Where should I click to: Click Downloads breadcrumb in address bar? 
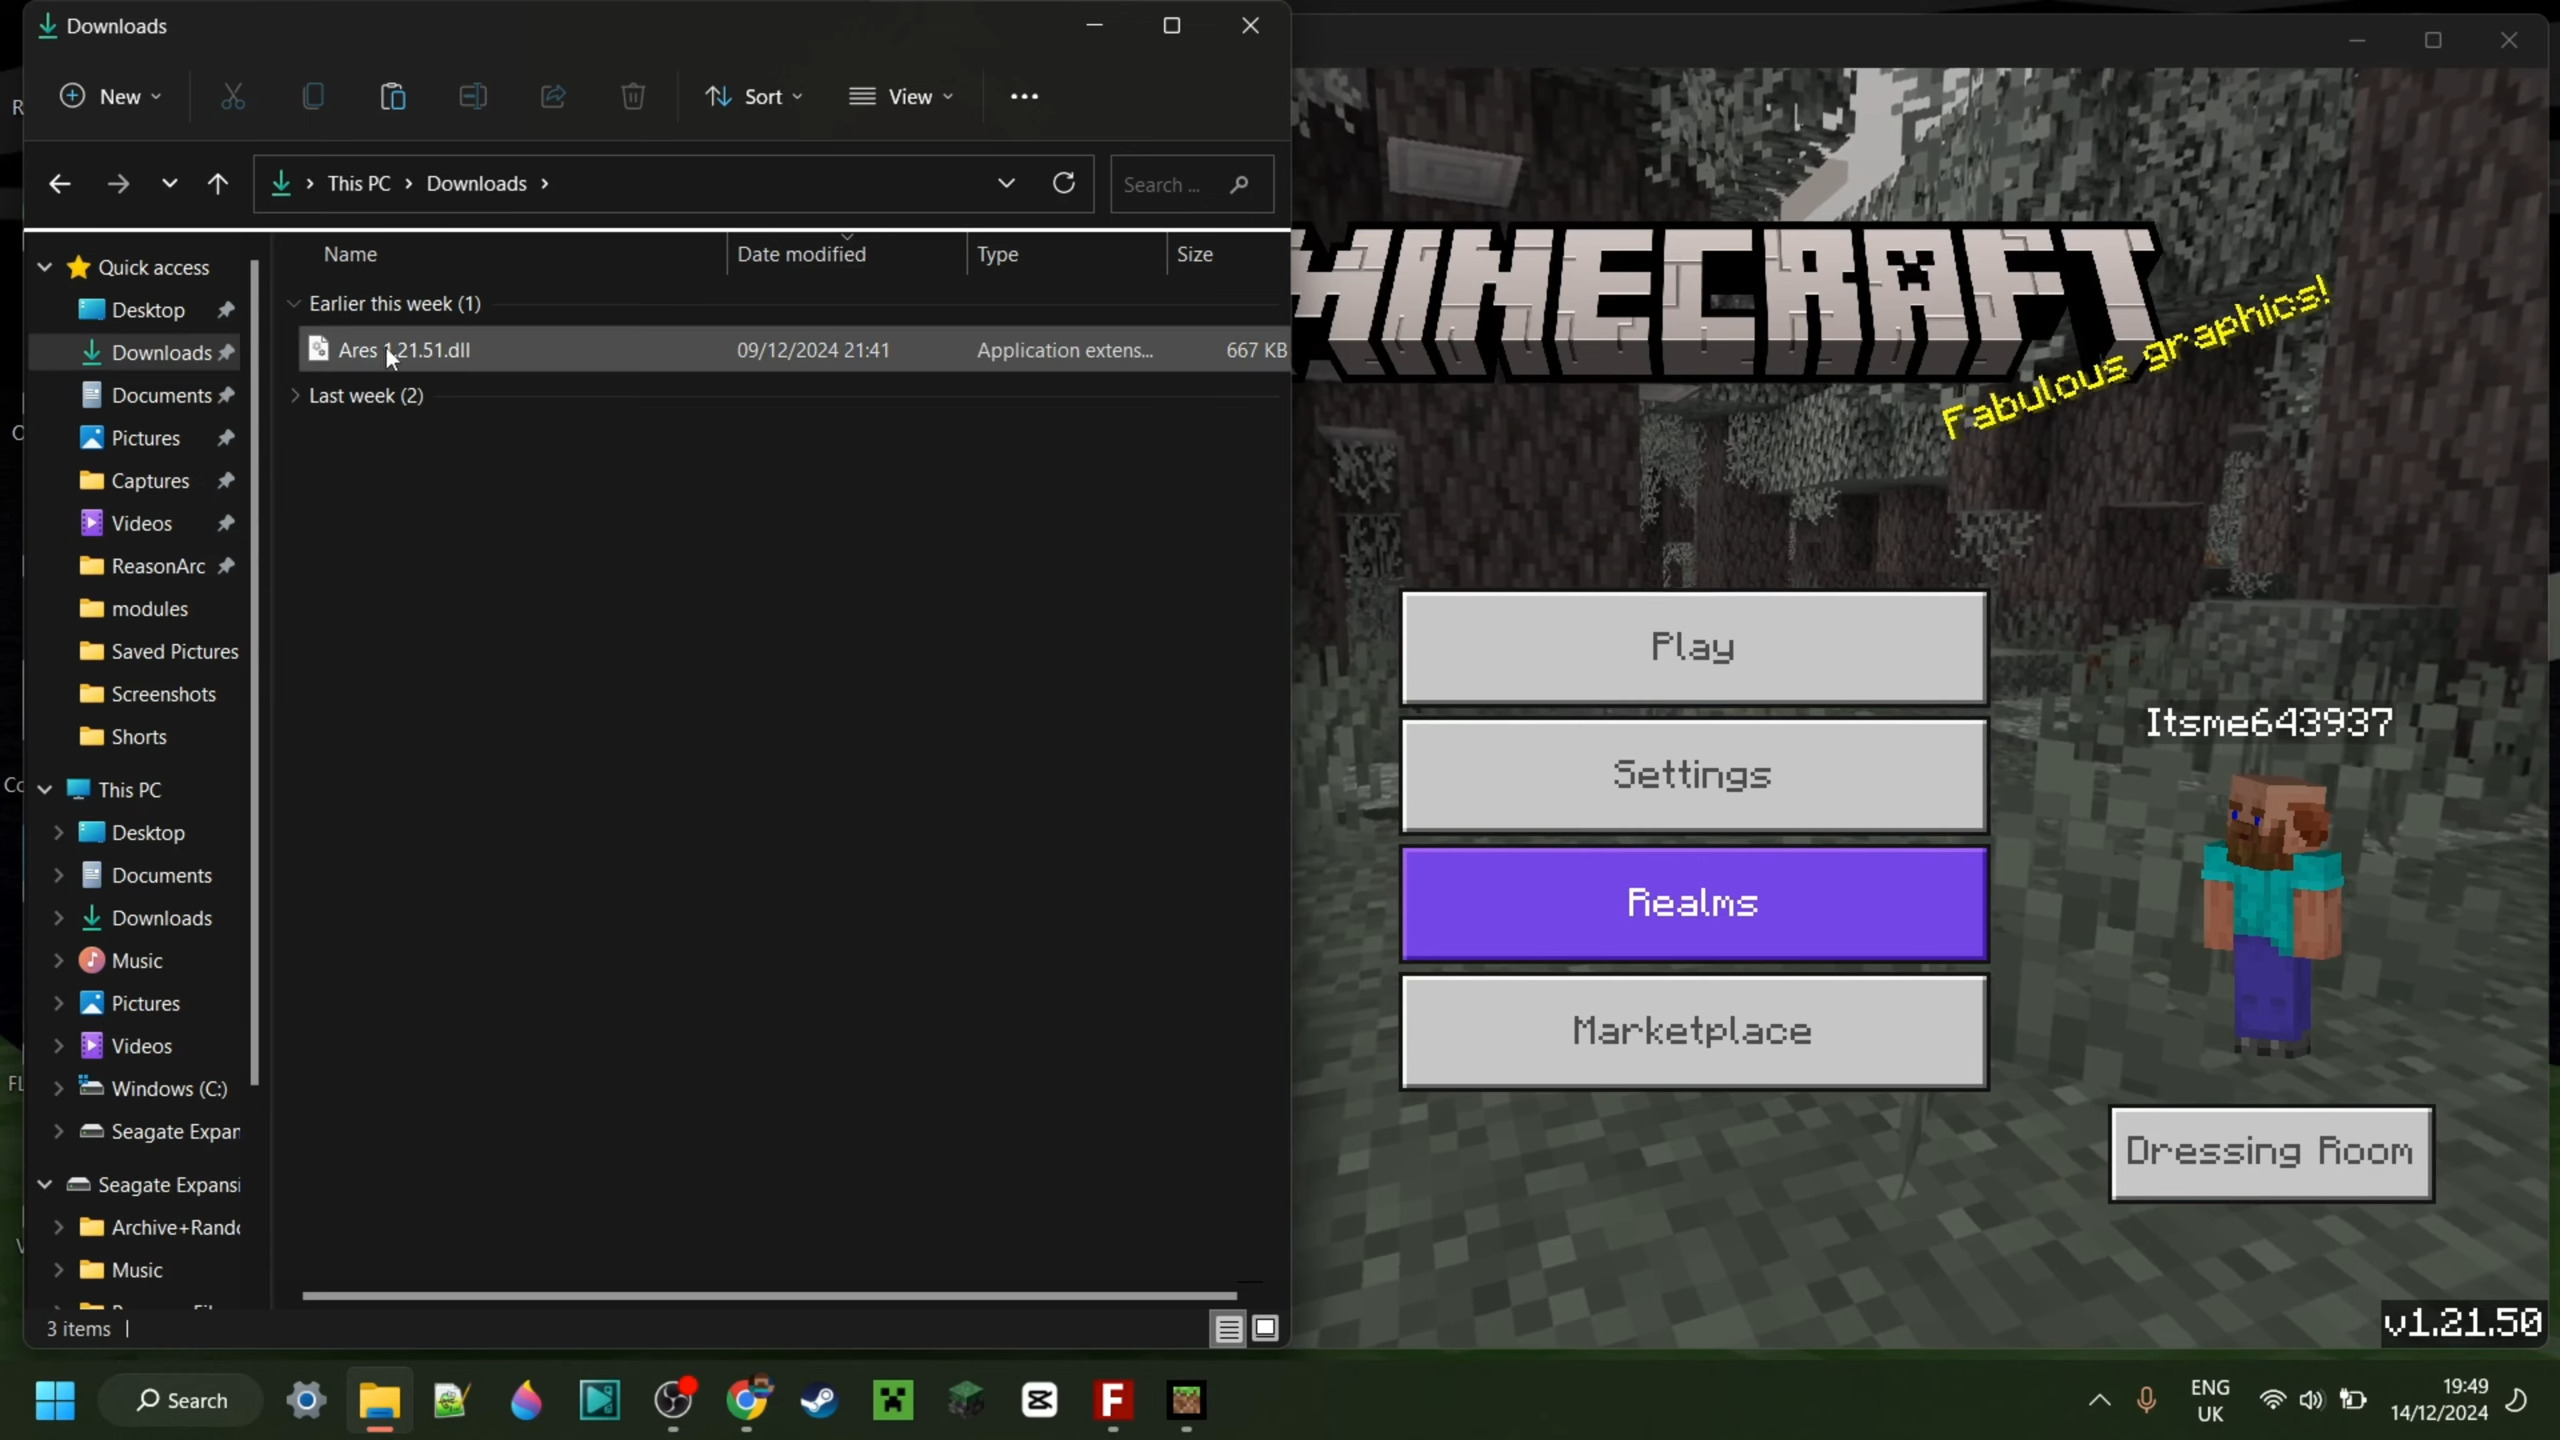coord(476,183)
